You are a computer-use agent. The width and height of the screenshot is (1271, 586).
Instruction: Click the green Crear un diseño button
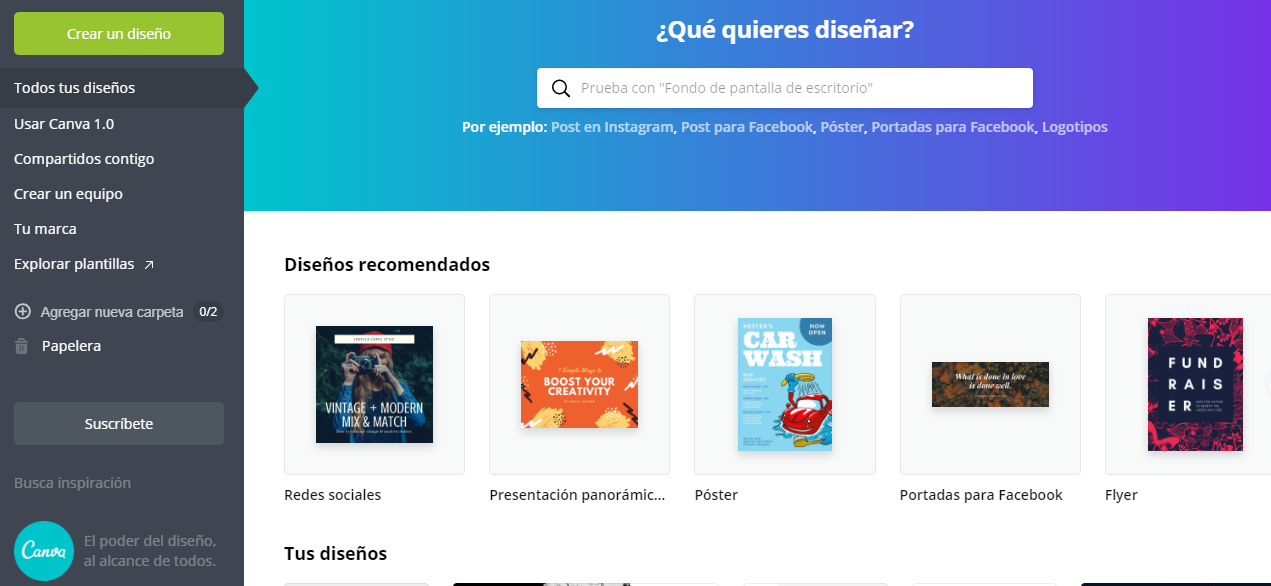tap(119, 34)
